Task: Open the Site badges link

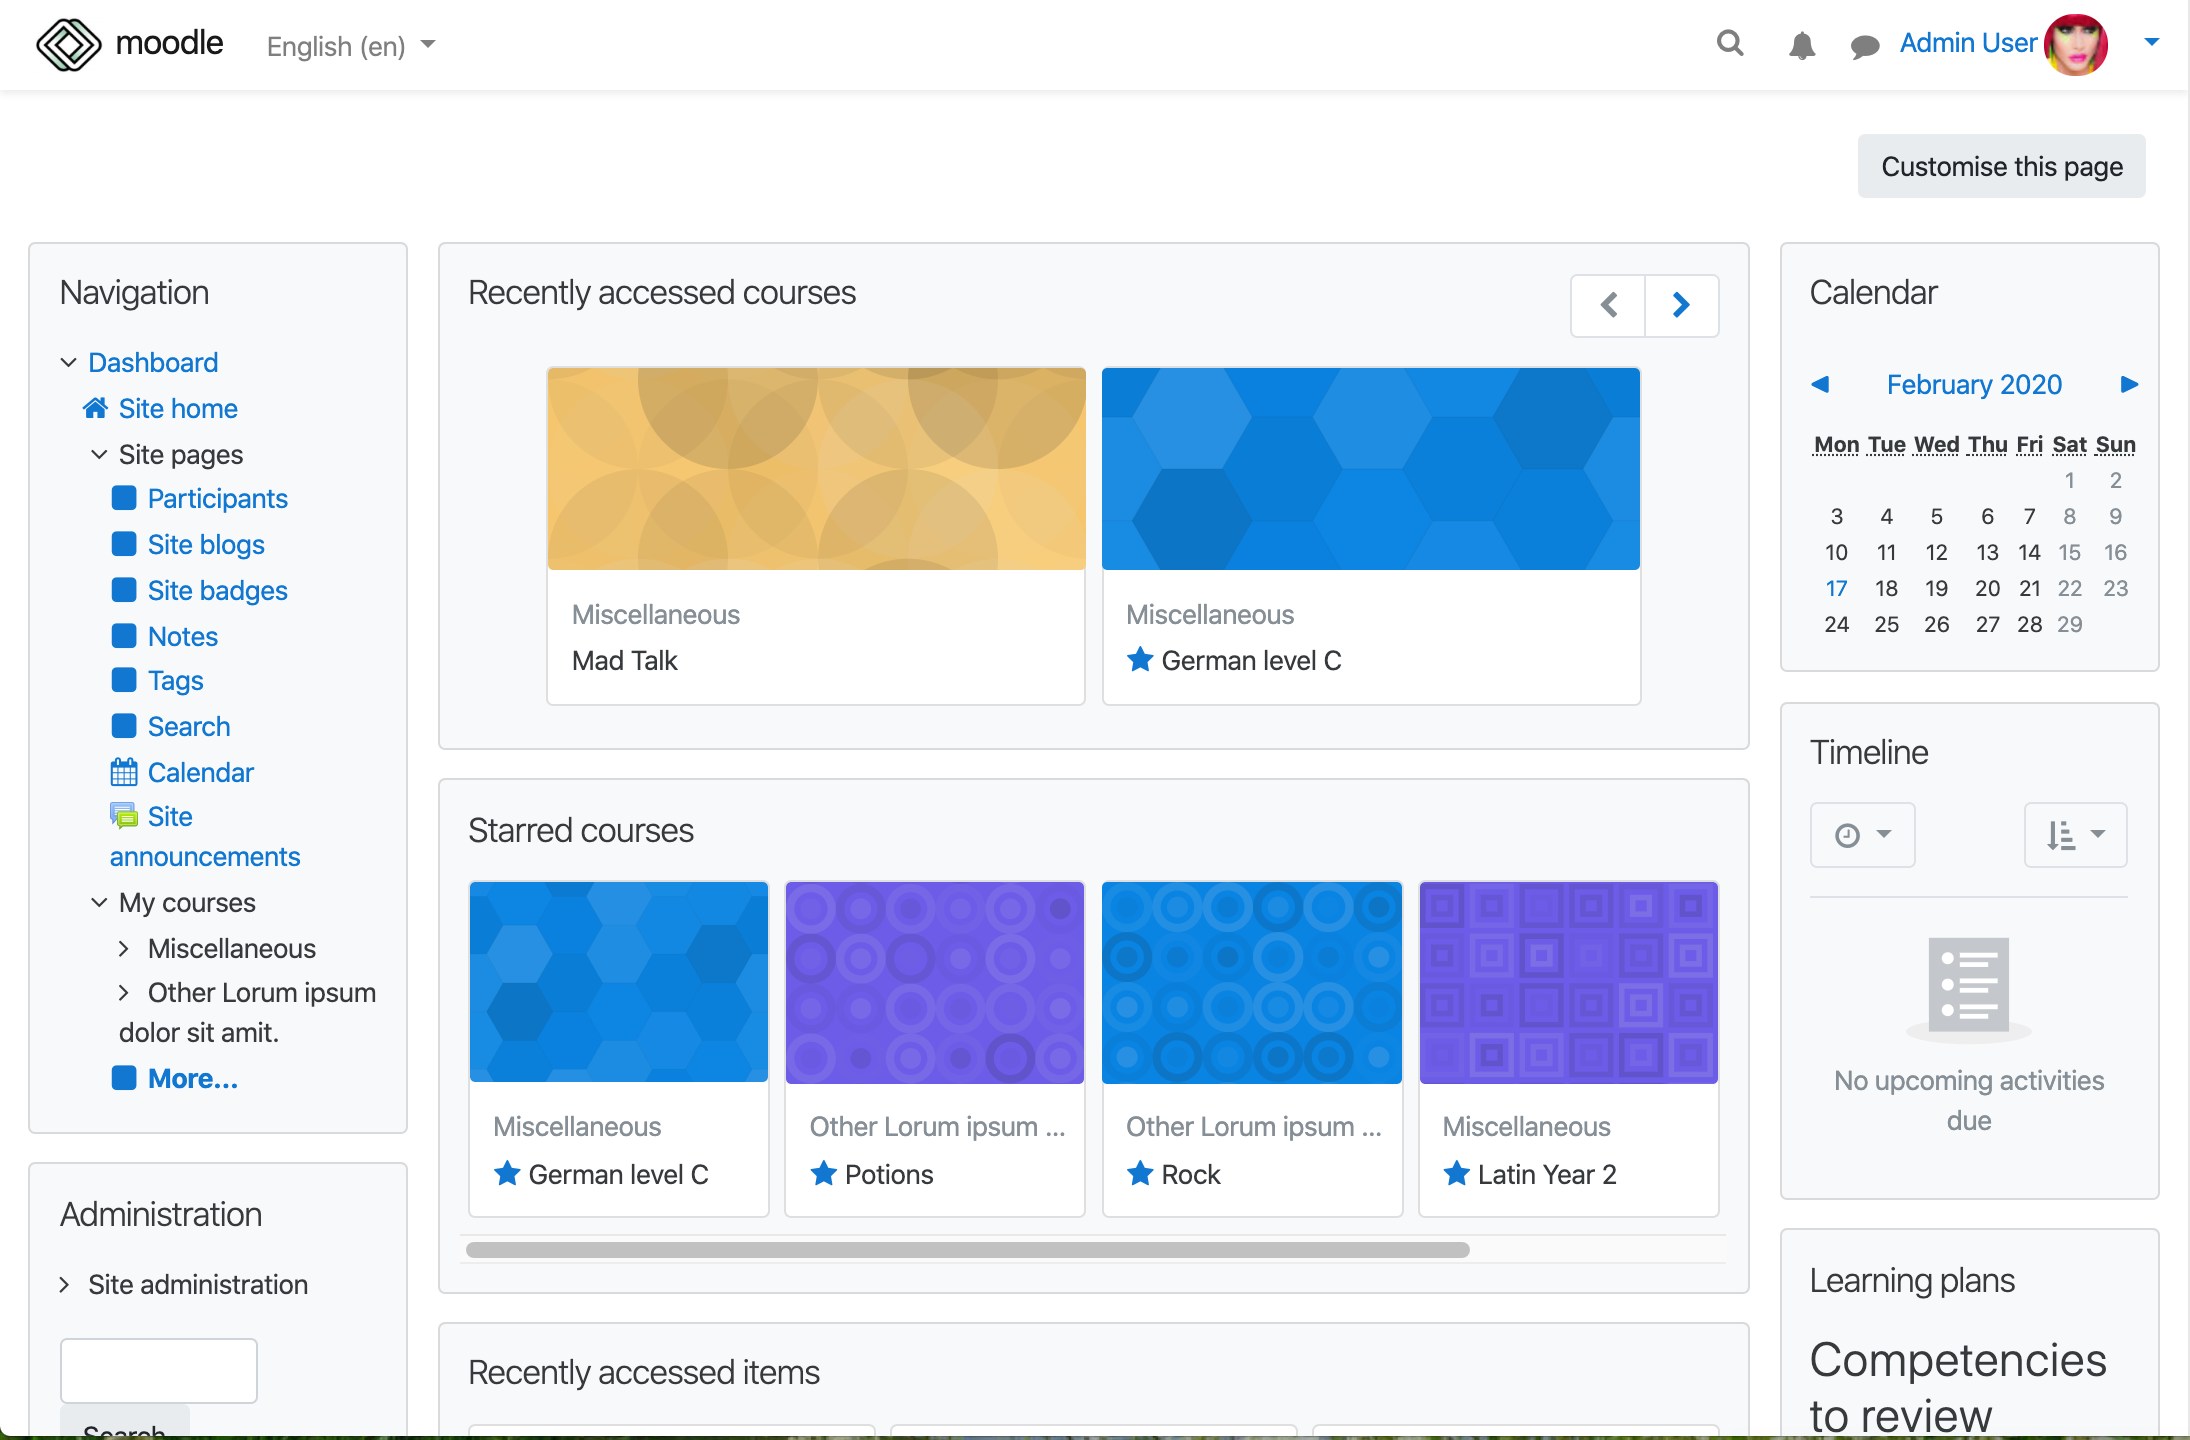Action: [218, 590]
